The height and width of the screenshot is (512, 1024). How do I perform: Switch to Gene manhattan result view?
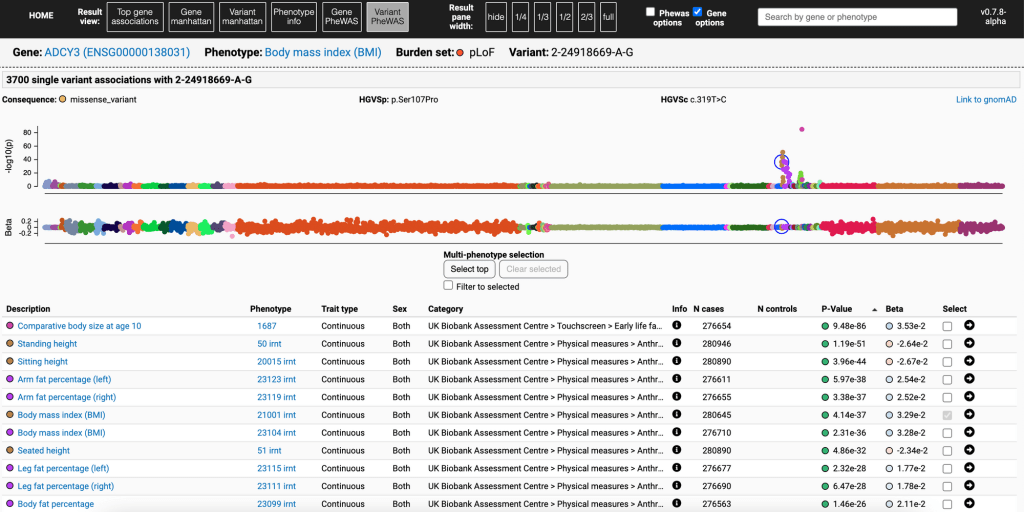pyautogui.click(x=190, y=17)
